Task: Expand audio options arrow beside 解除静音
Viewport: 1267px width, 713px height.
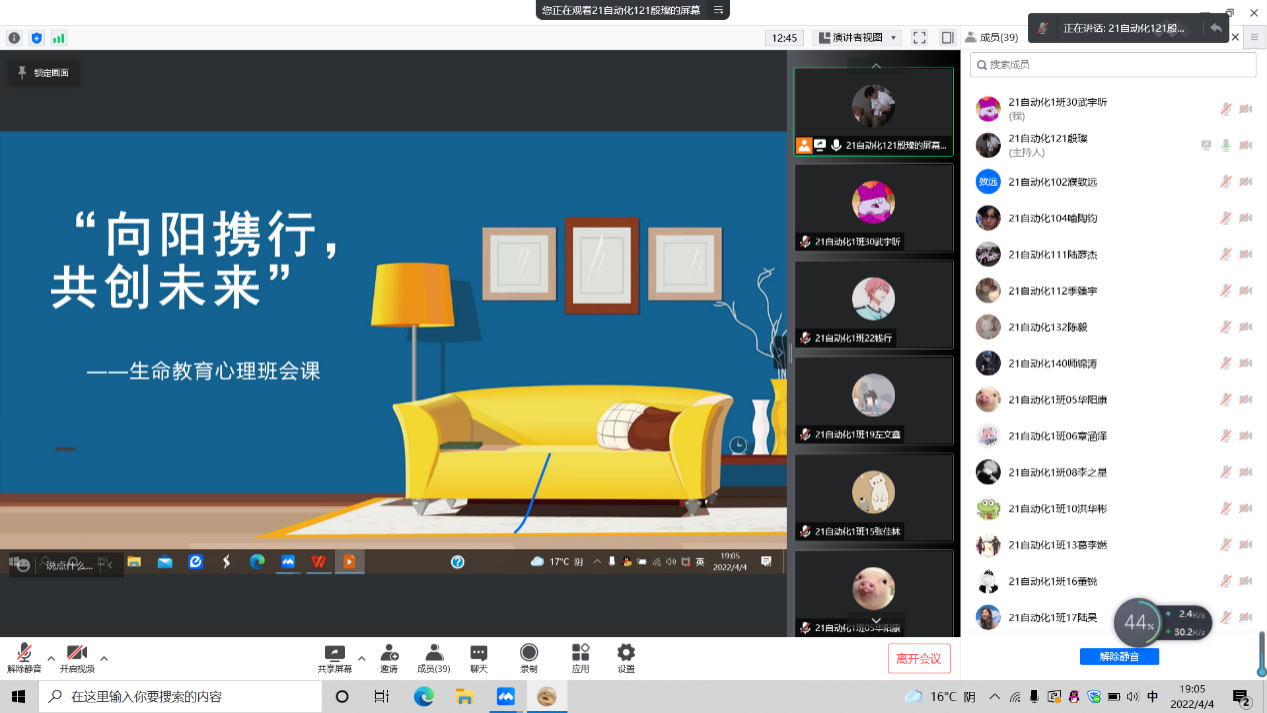Action: coord(50,659)
